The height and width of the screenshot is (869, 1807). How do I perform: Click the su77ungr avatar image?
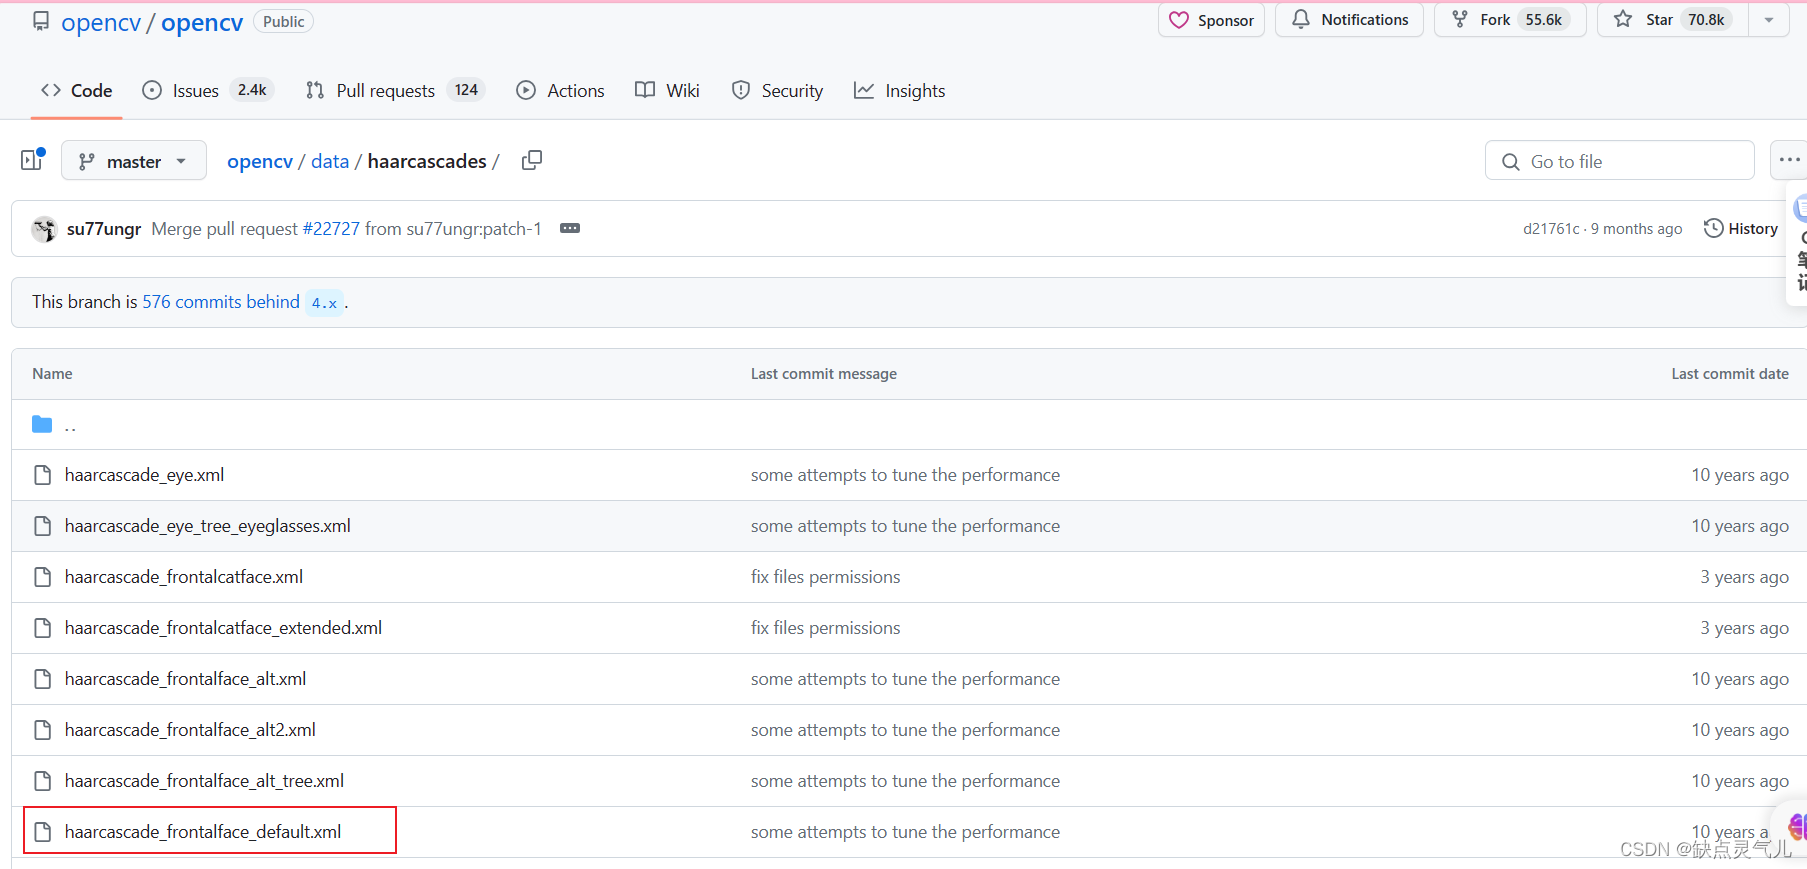click(44, 229)
